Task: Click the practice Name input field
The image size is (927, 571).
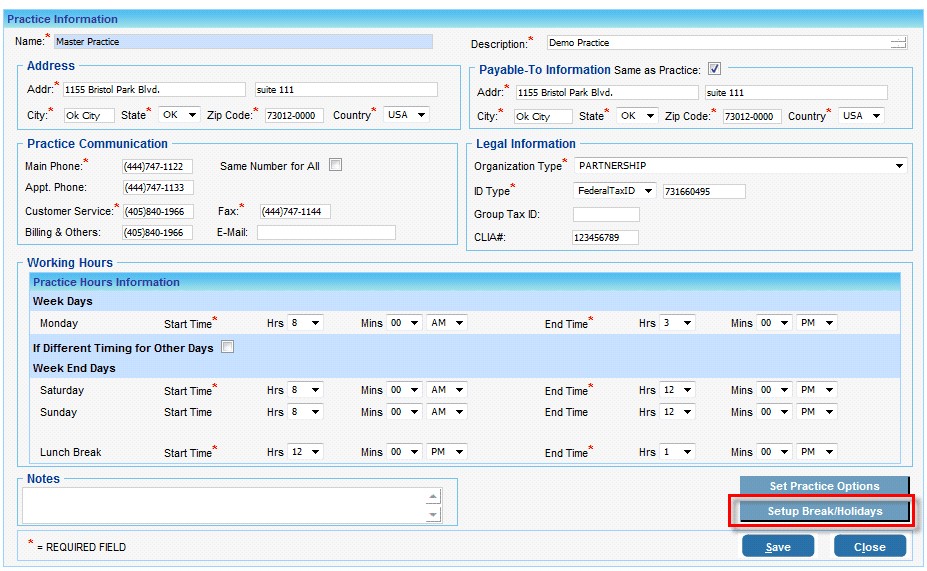Action: (x=243, y=42)
